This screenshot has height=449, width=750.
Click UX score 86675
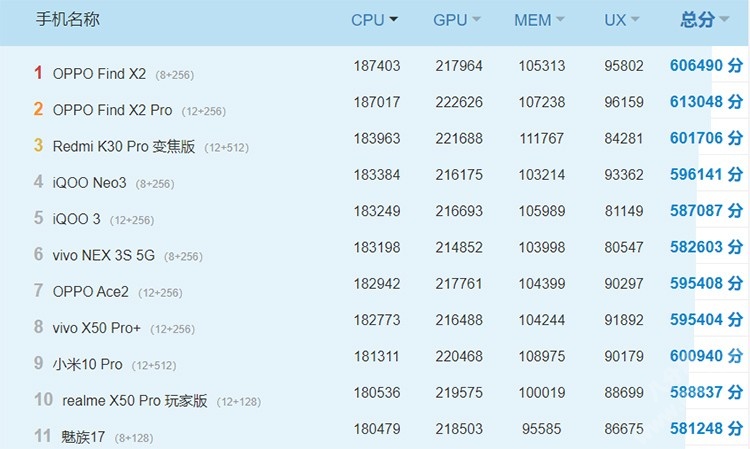624,429
